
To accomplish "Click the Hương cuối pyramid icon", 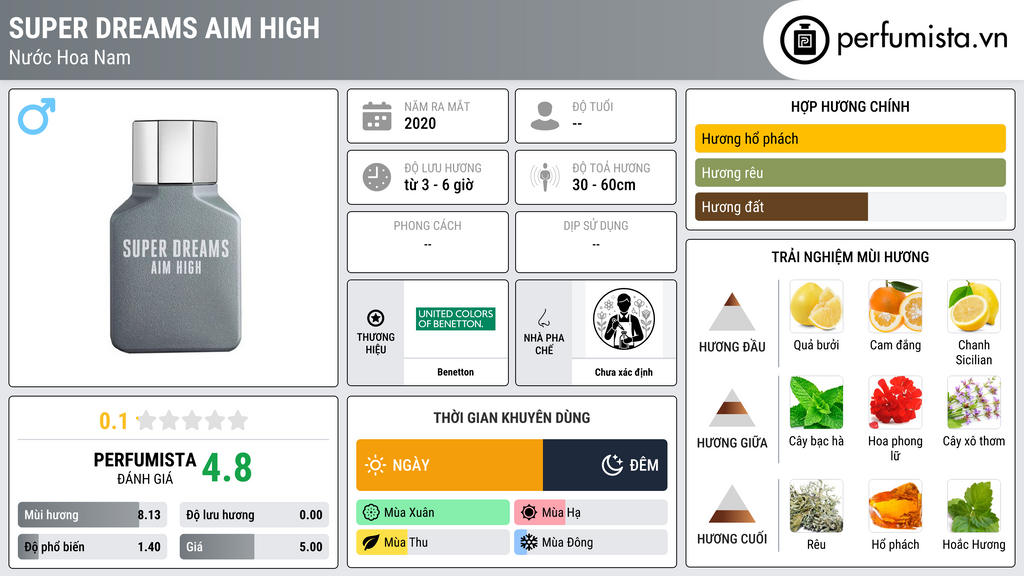I will [732, 504].
